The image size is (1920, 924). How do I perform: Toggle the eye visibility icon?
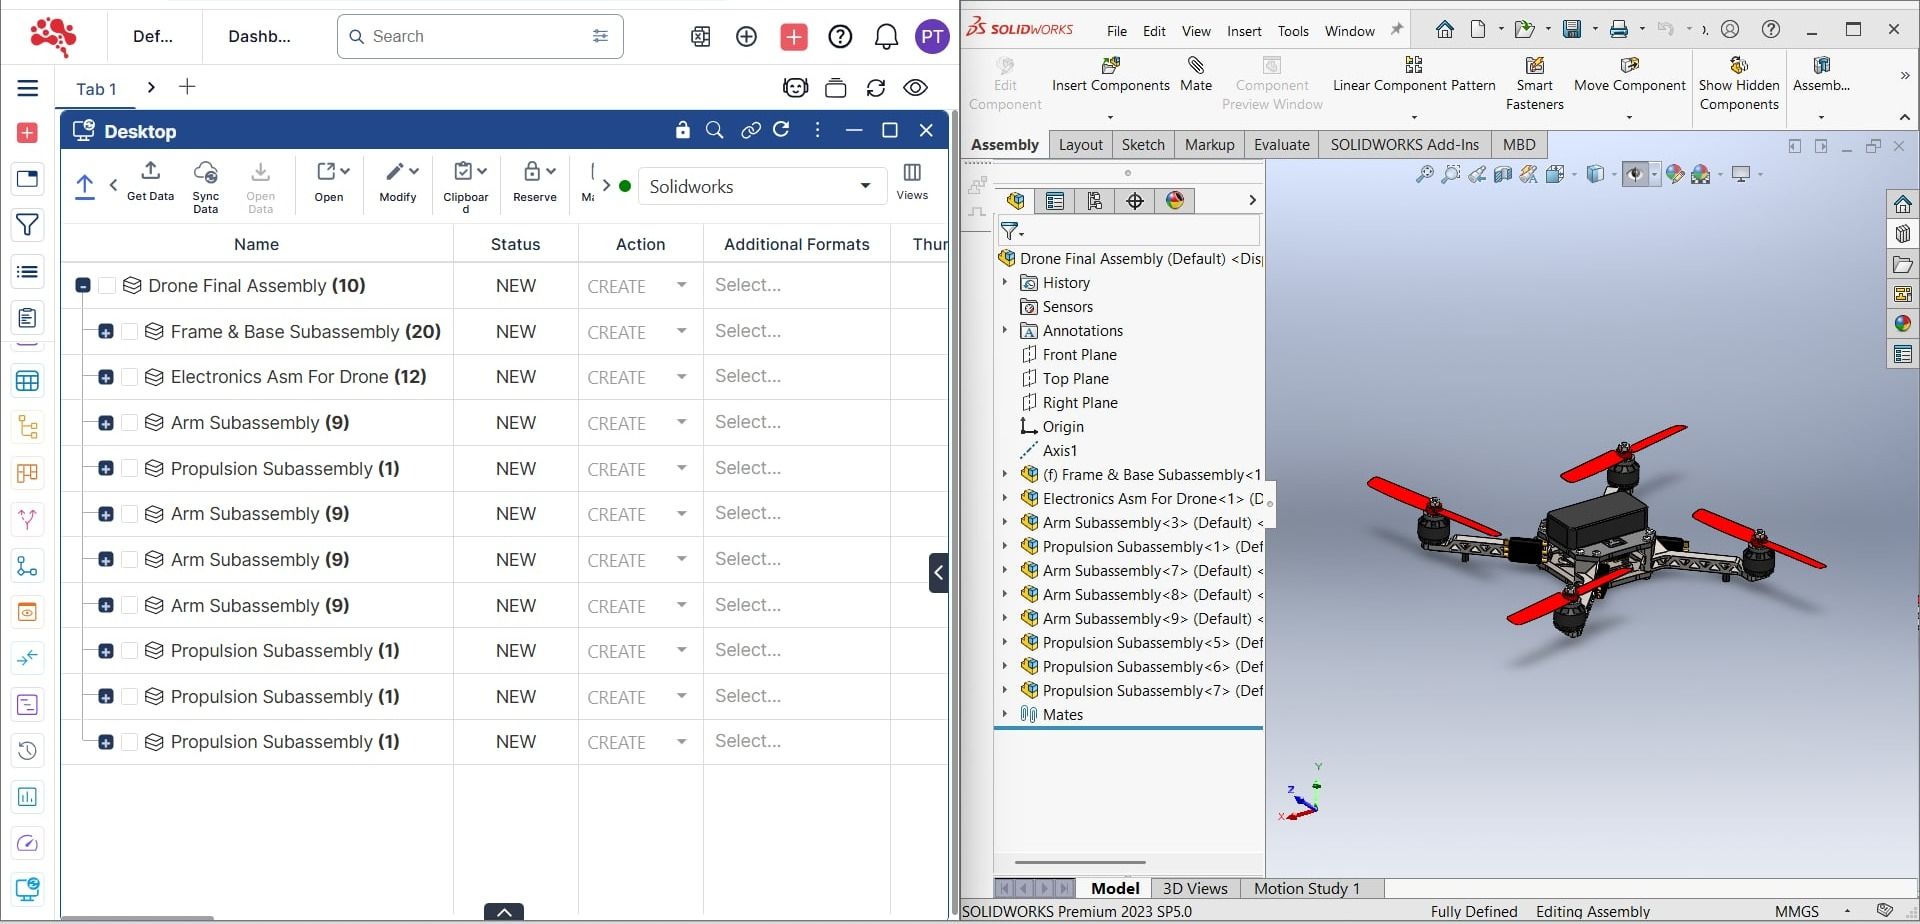point(915,88)
